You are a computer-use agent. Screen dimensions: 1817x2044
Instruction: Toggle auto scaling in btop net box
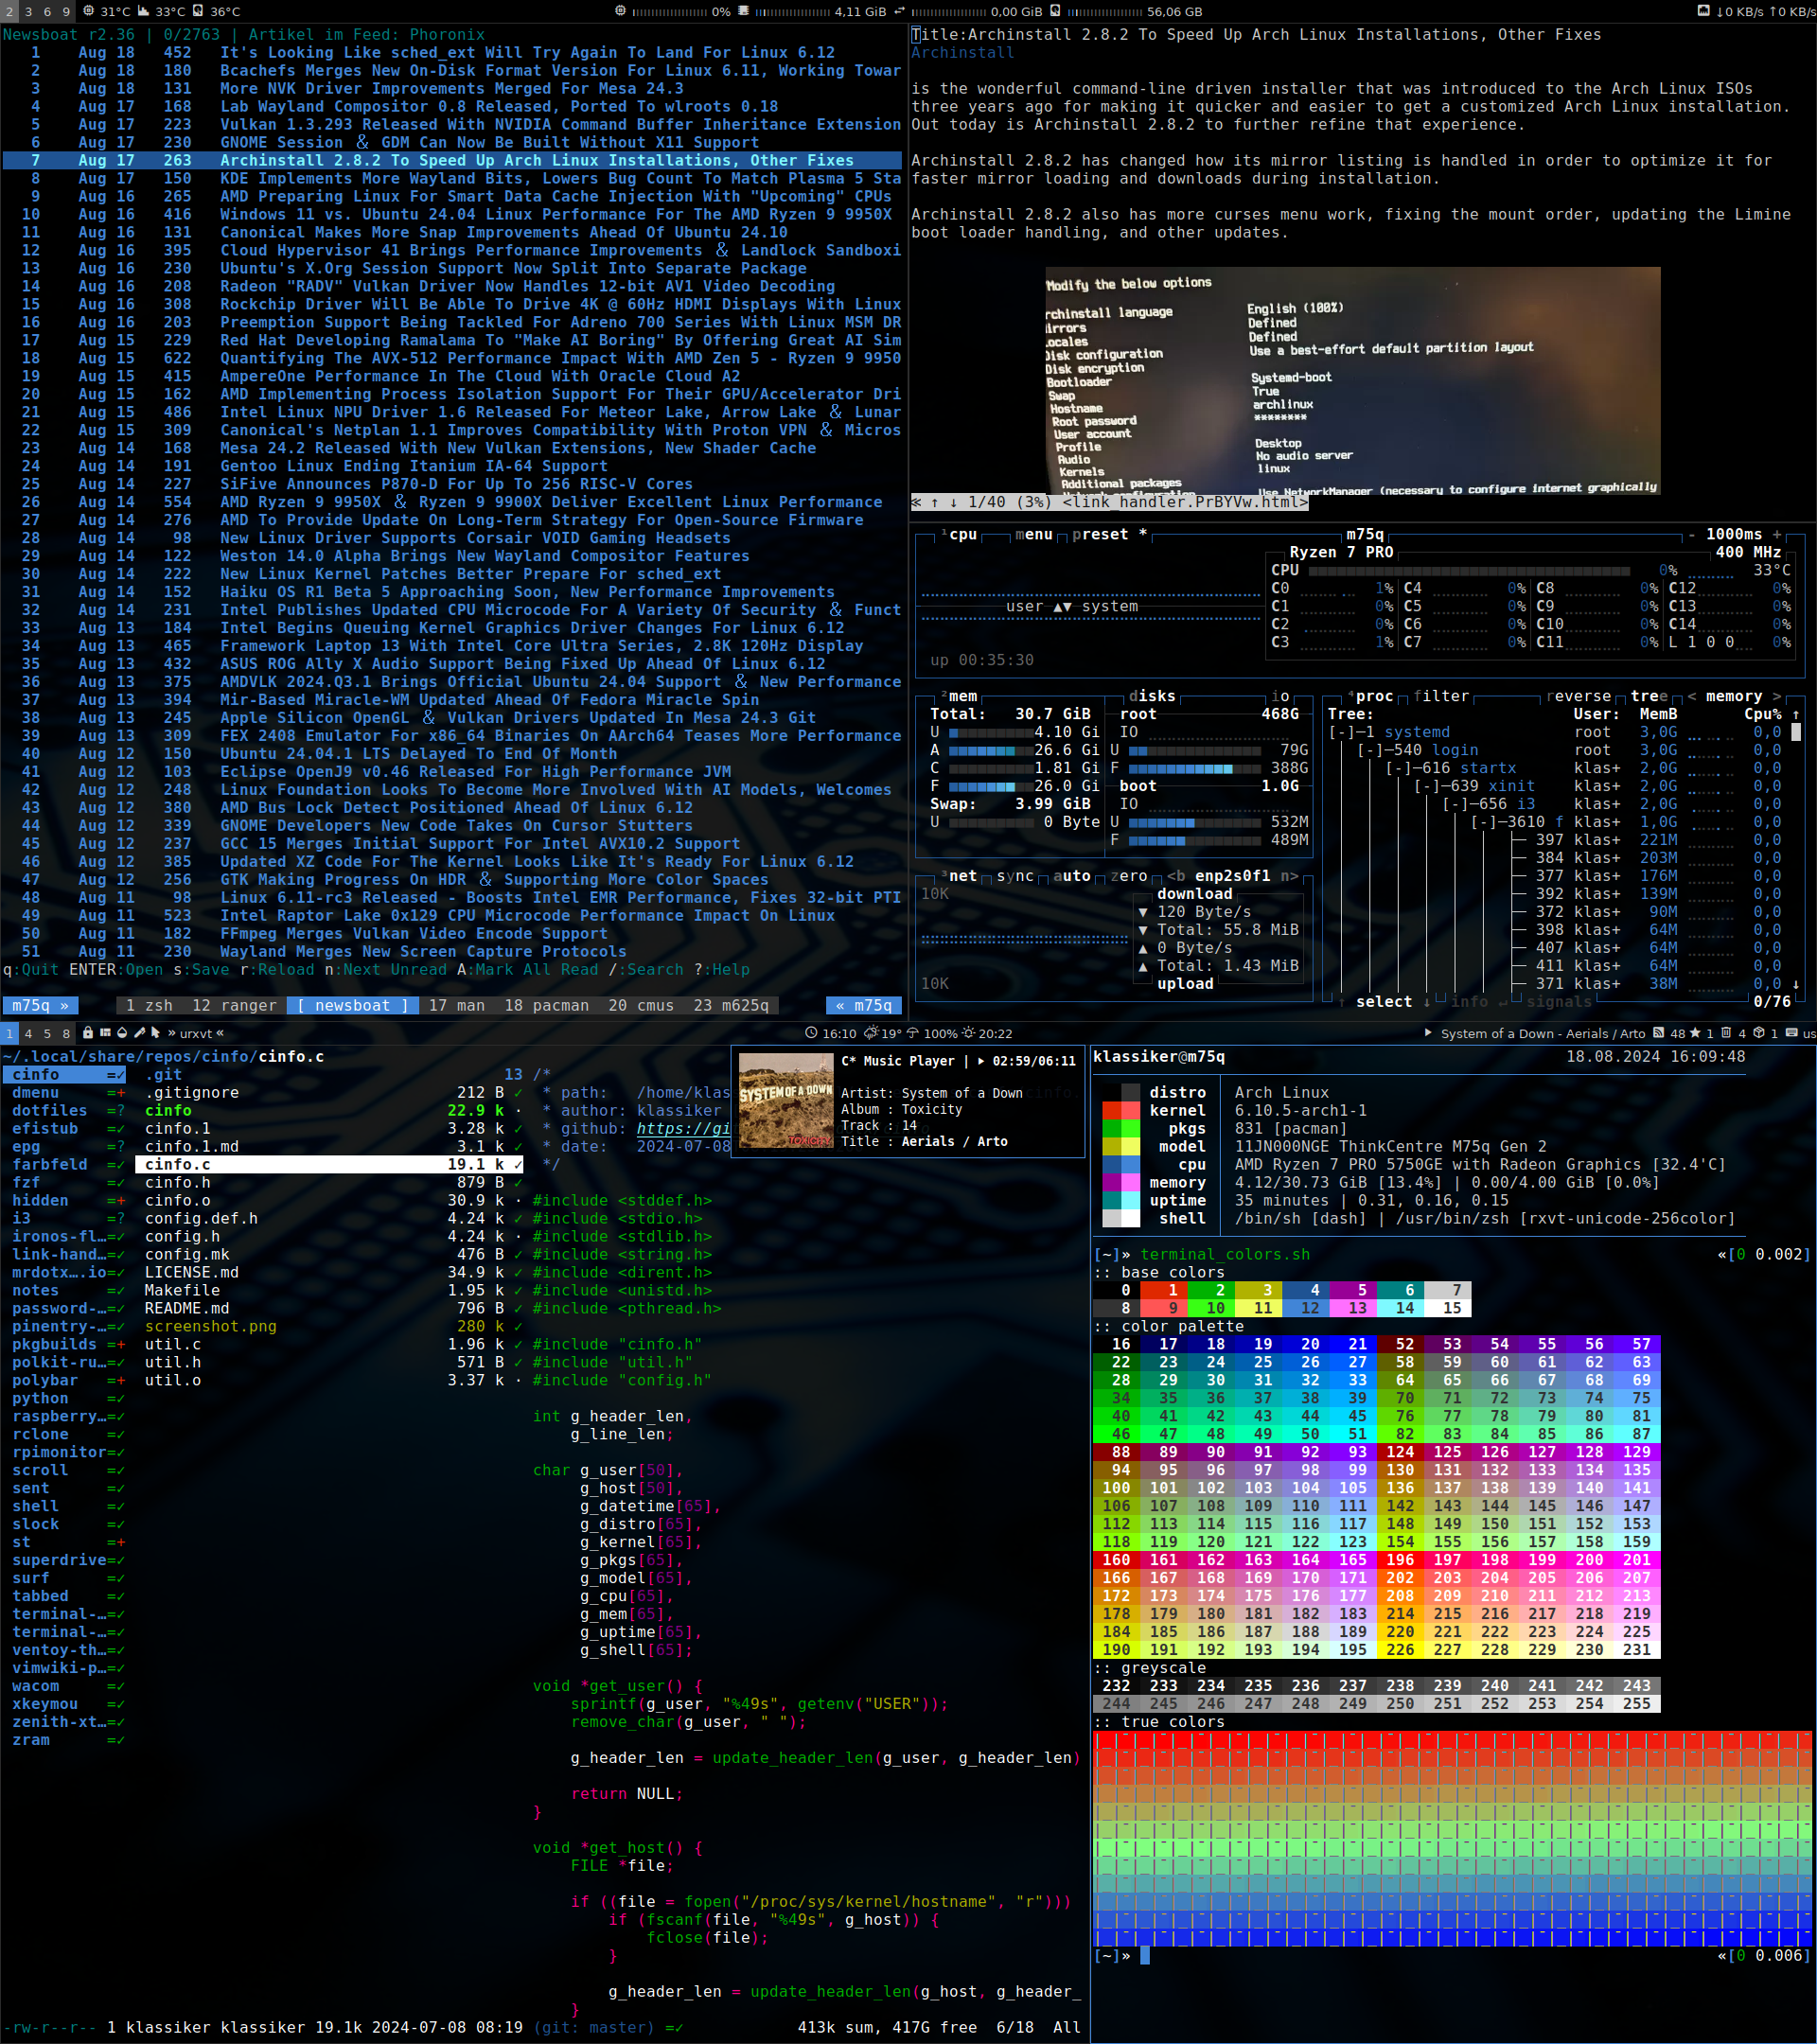[1071, 876]
